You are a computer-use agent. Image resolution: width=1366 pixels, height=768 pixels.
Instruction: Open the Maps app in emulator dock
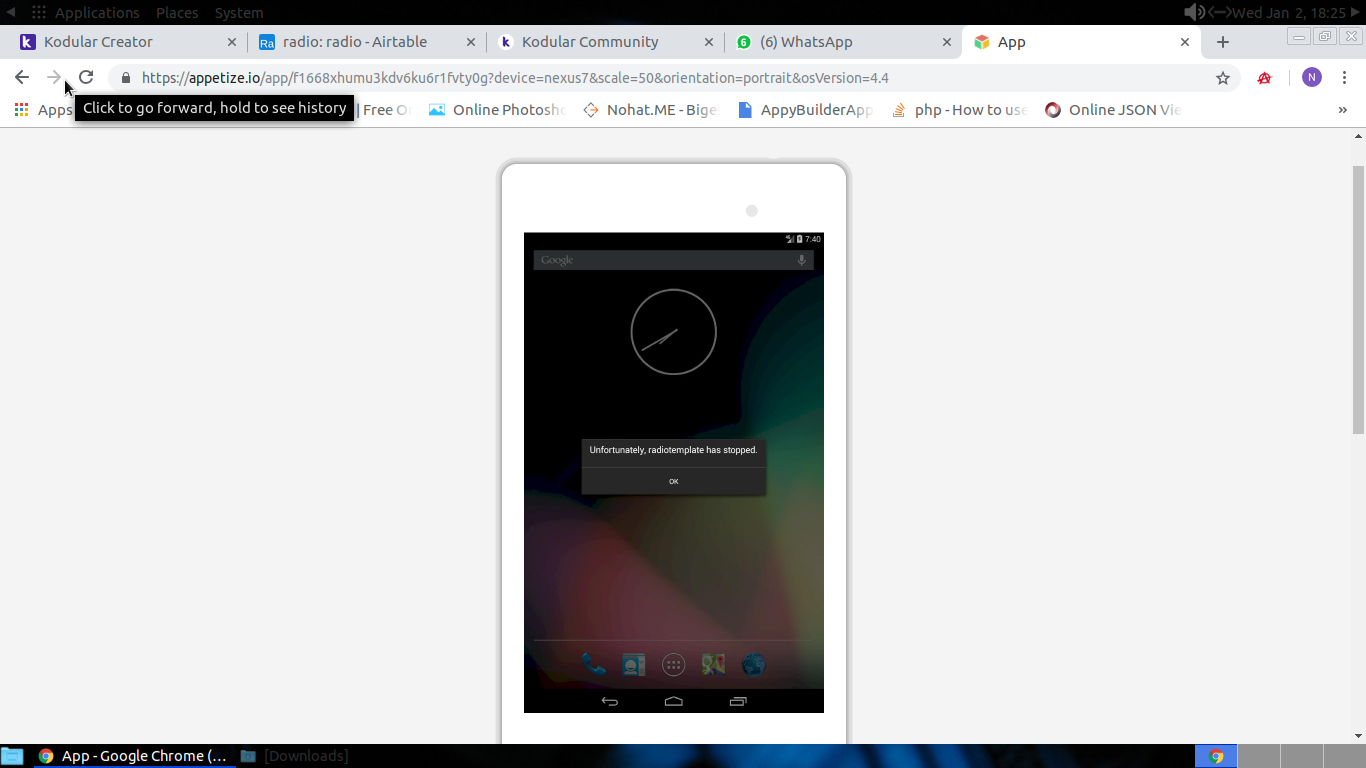pos(713,664)
